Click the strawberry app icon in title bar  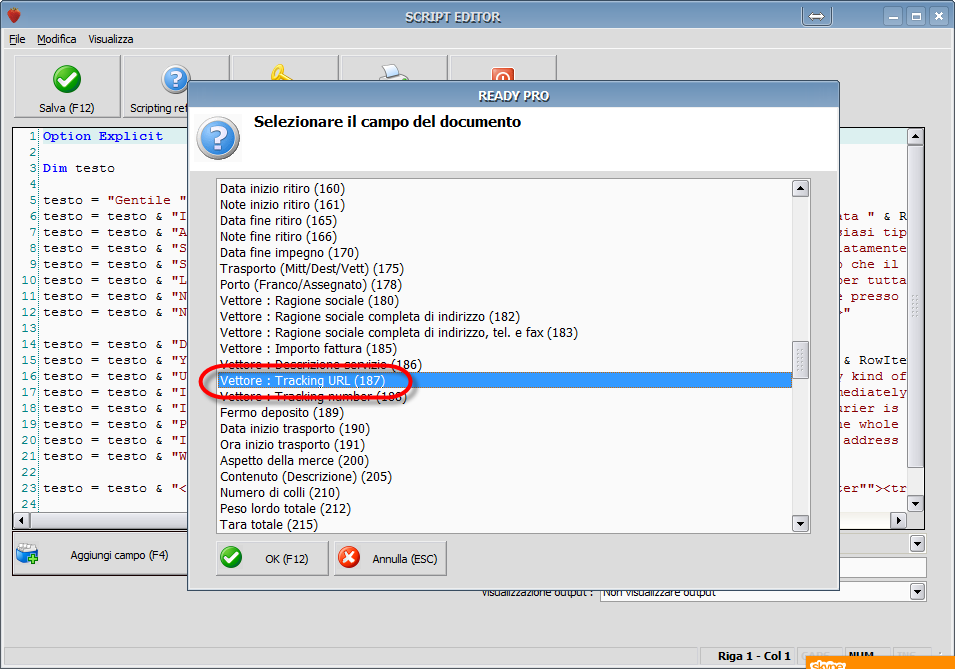pyautogui.click(x=13, y=15)
